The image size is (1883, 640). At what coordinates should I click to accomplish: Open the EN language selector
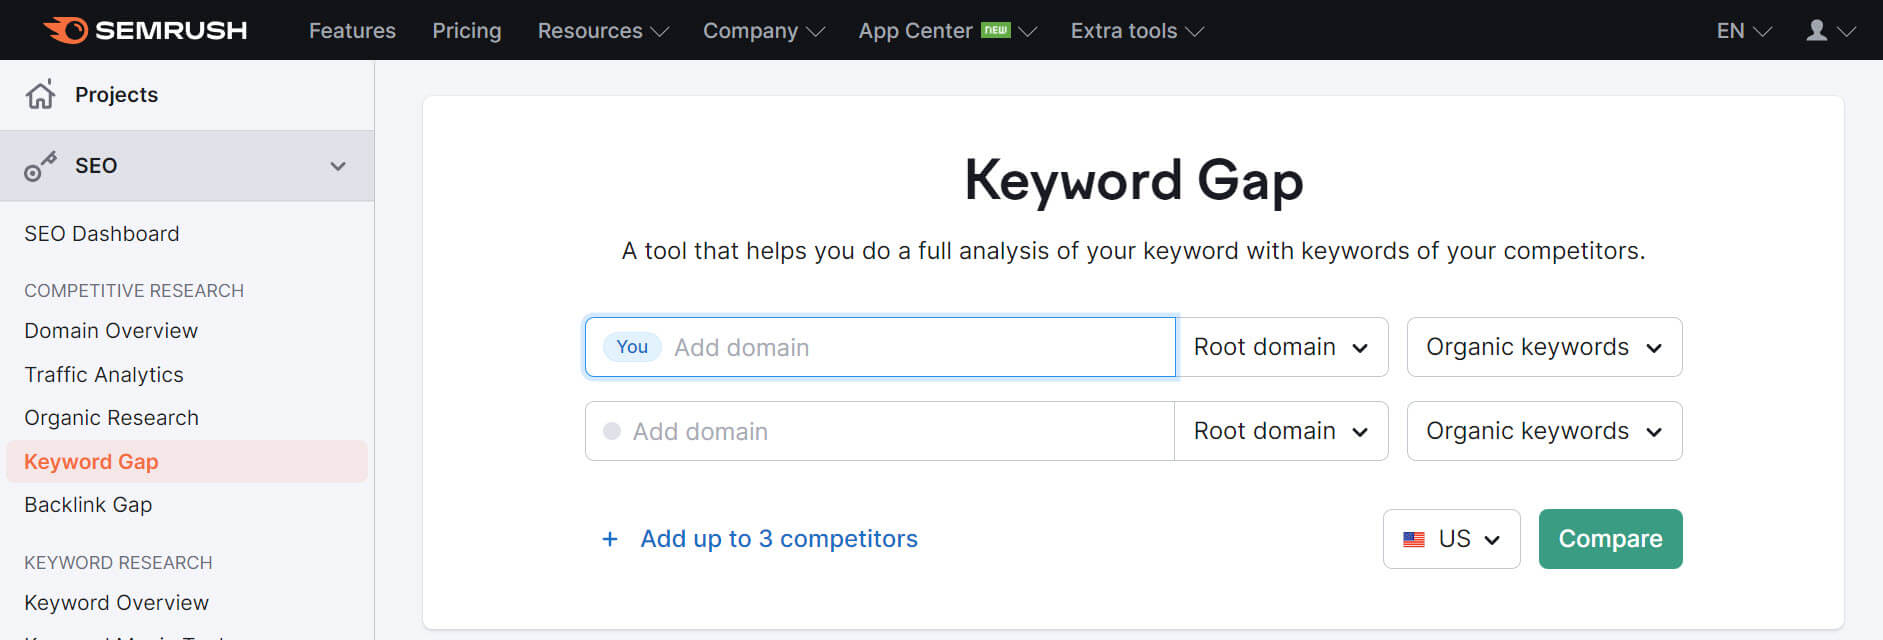coord(1744,31)
